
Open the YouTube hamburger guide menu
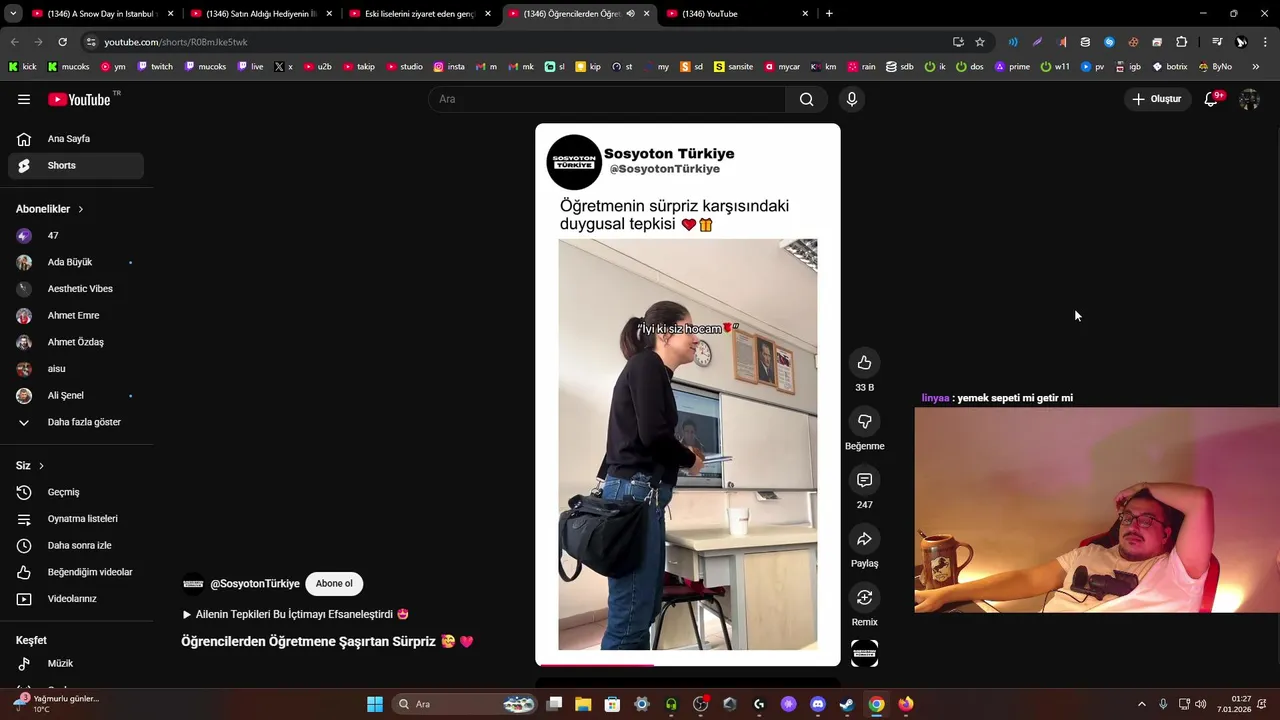(x=24, y=99)
